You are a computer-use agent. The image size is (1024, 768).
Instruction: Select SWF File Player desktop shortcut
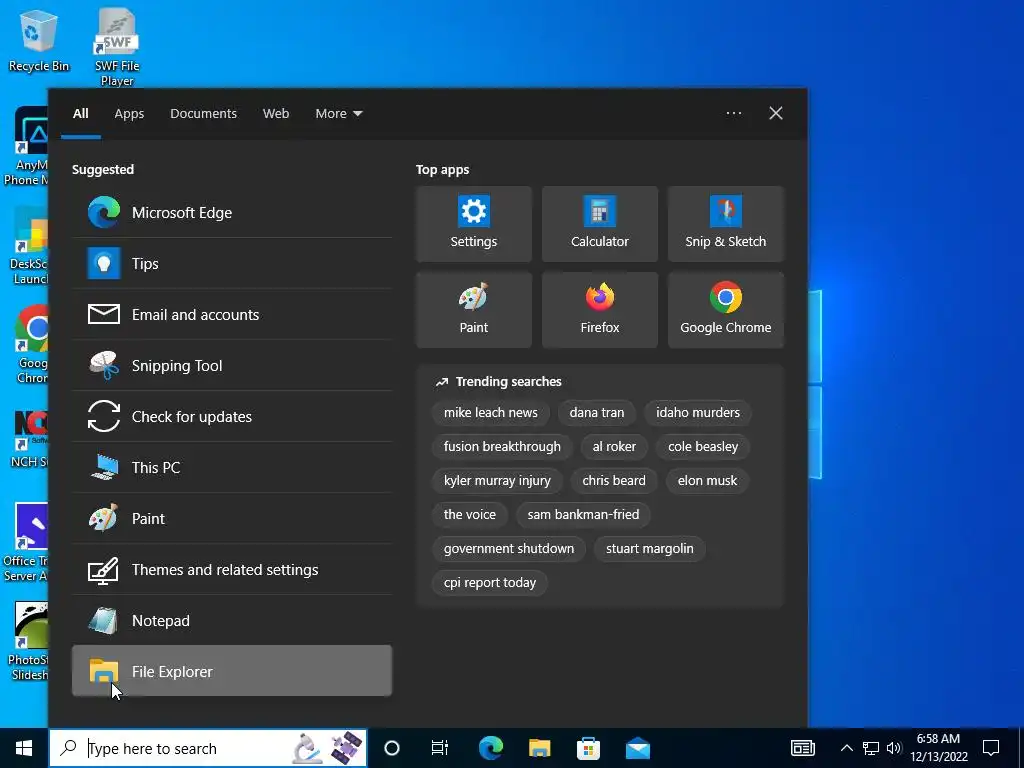pos(117,48)
